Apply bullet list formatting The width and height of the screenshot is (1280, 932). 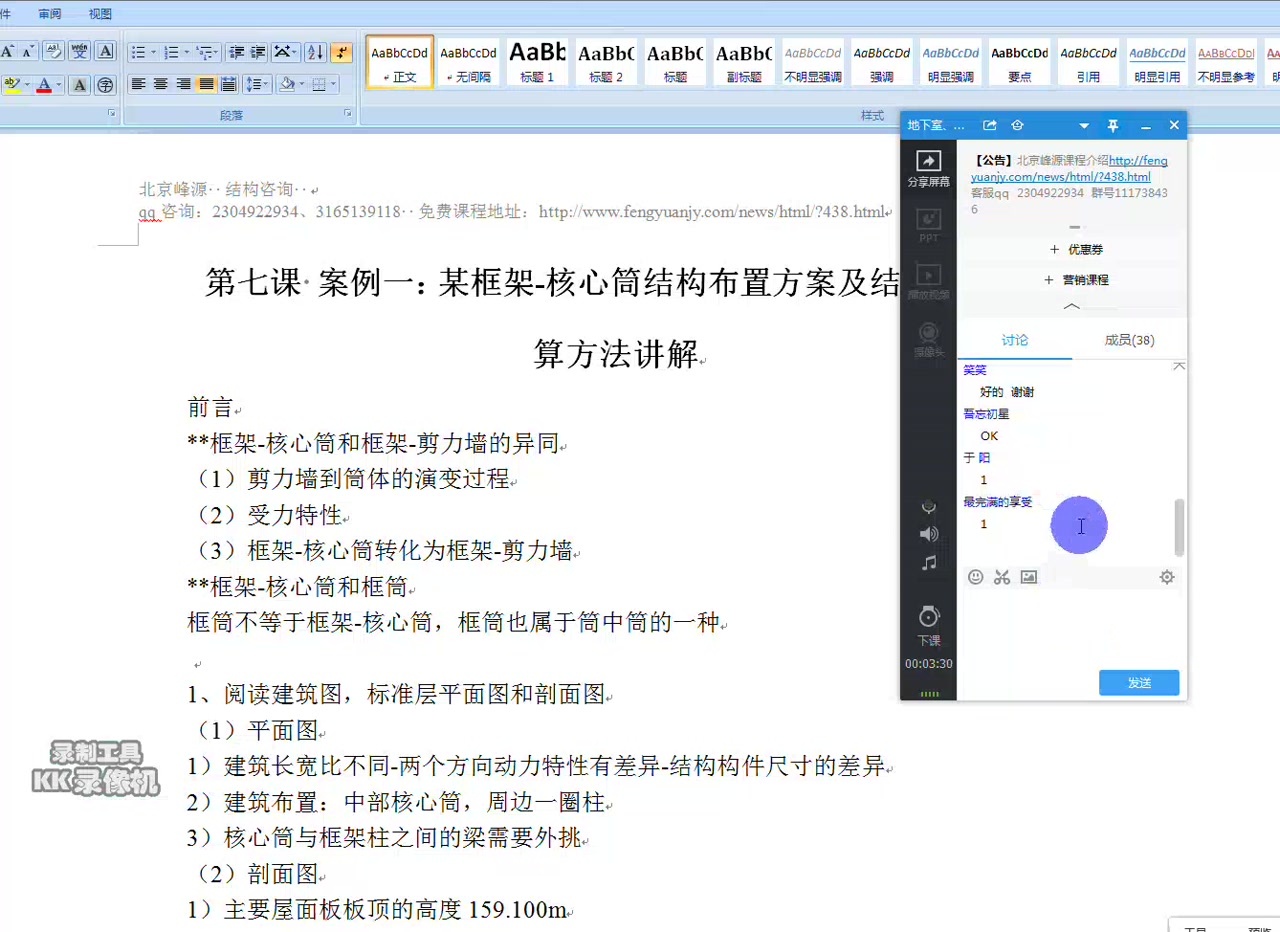(x=138, y=52)
